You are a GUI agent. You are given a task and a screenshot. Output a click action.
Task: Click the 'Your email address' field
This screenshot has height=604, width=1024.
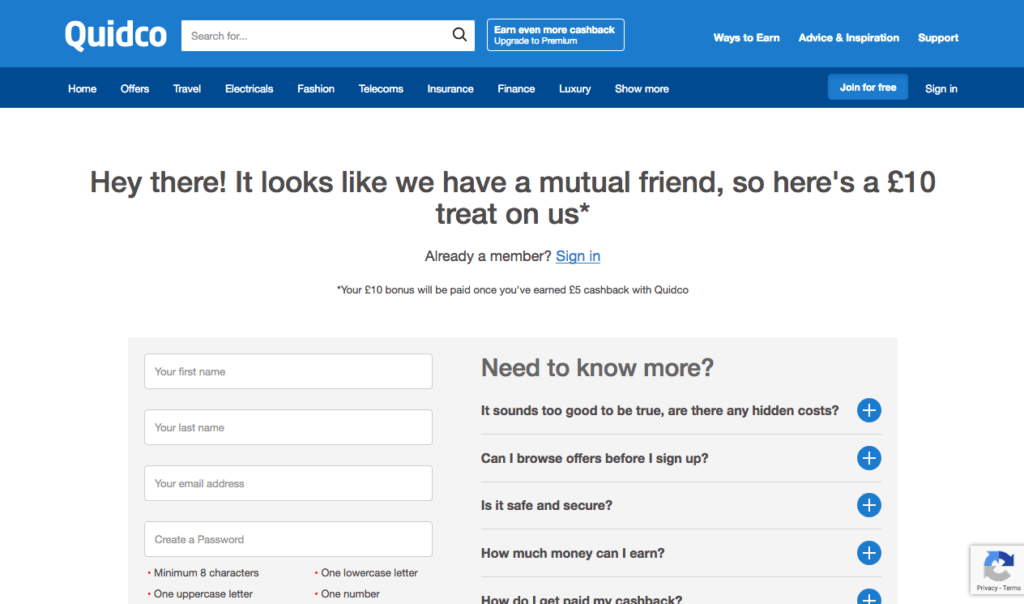point(288,483)
